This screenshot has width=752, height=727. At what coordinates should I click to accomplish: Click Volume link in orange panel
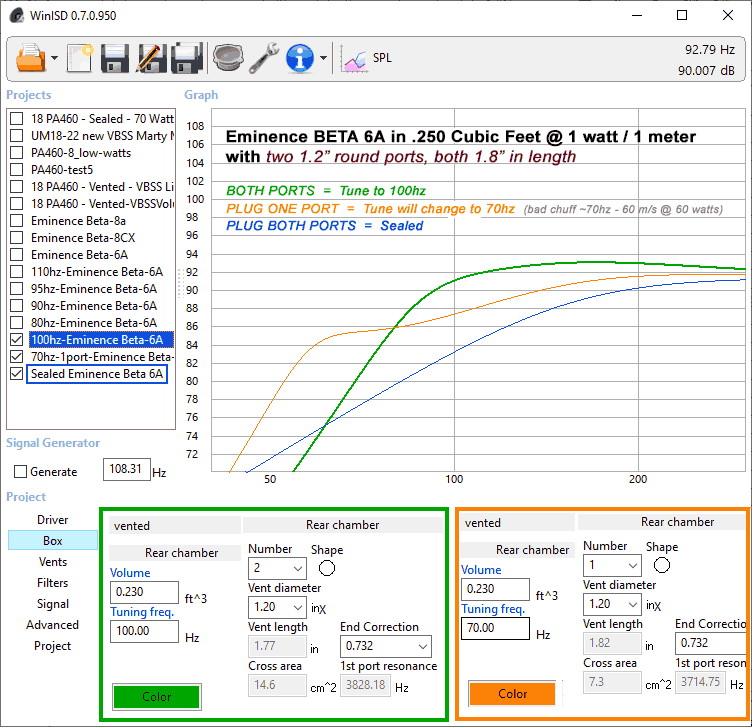coord(481,570)
